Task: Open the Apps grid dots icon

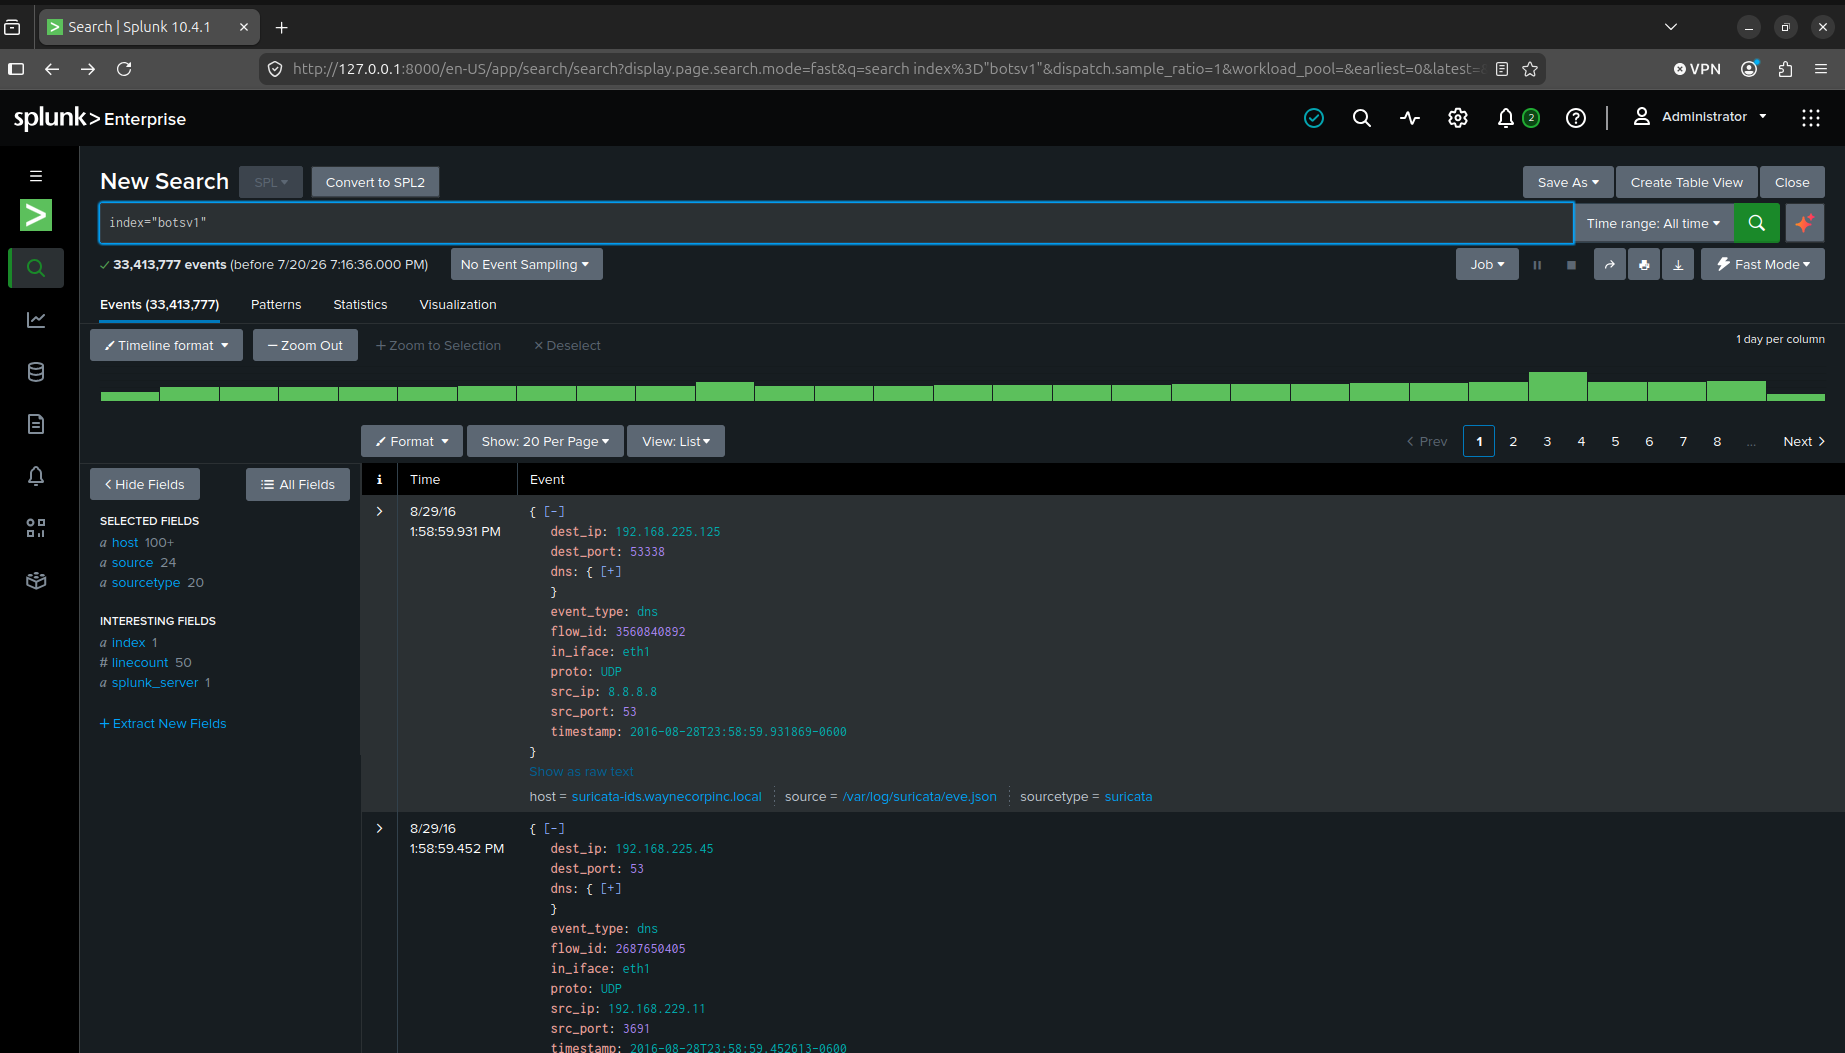Action: click(x=1811, y=118)
